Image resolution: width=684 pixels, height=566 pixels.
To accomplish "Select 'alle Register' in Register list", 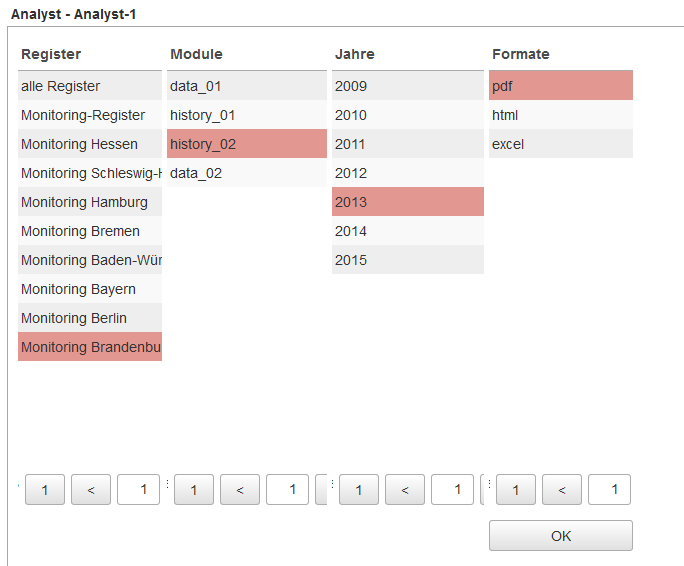I will coord(89,86).
